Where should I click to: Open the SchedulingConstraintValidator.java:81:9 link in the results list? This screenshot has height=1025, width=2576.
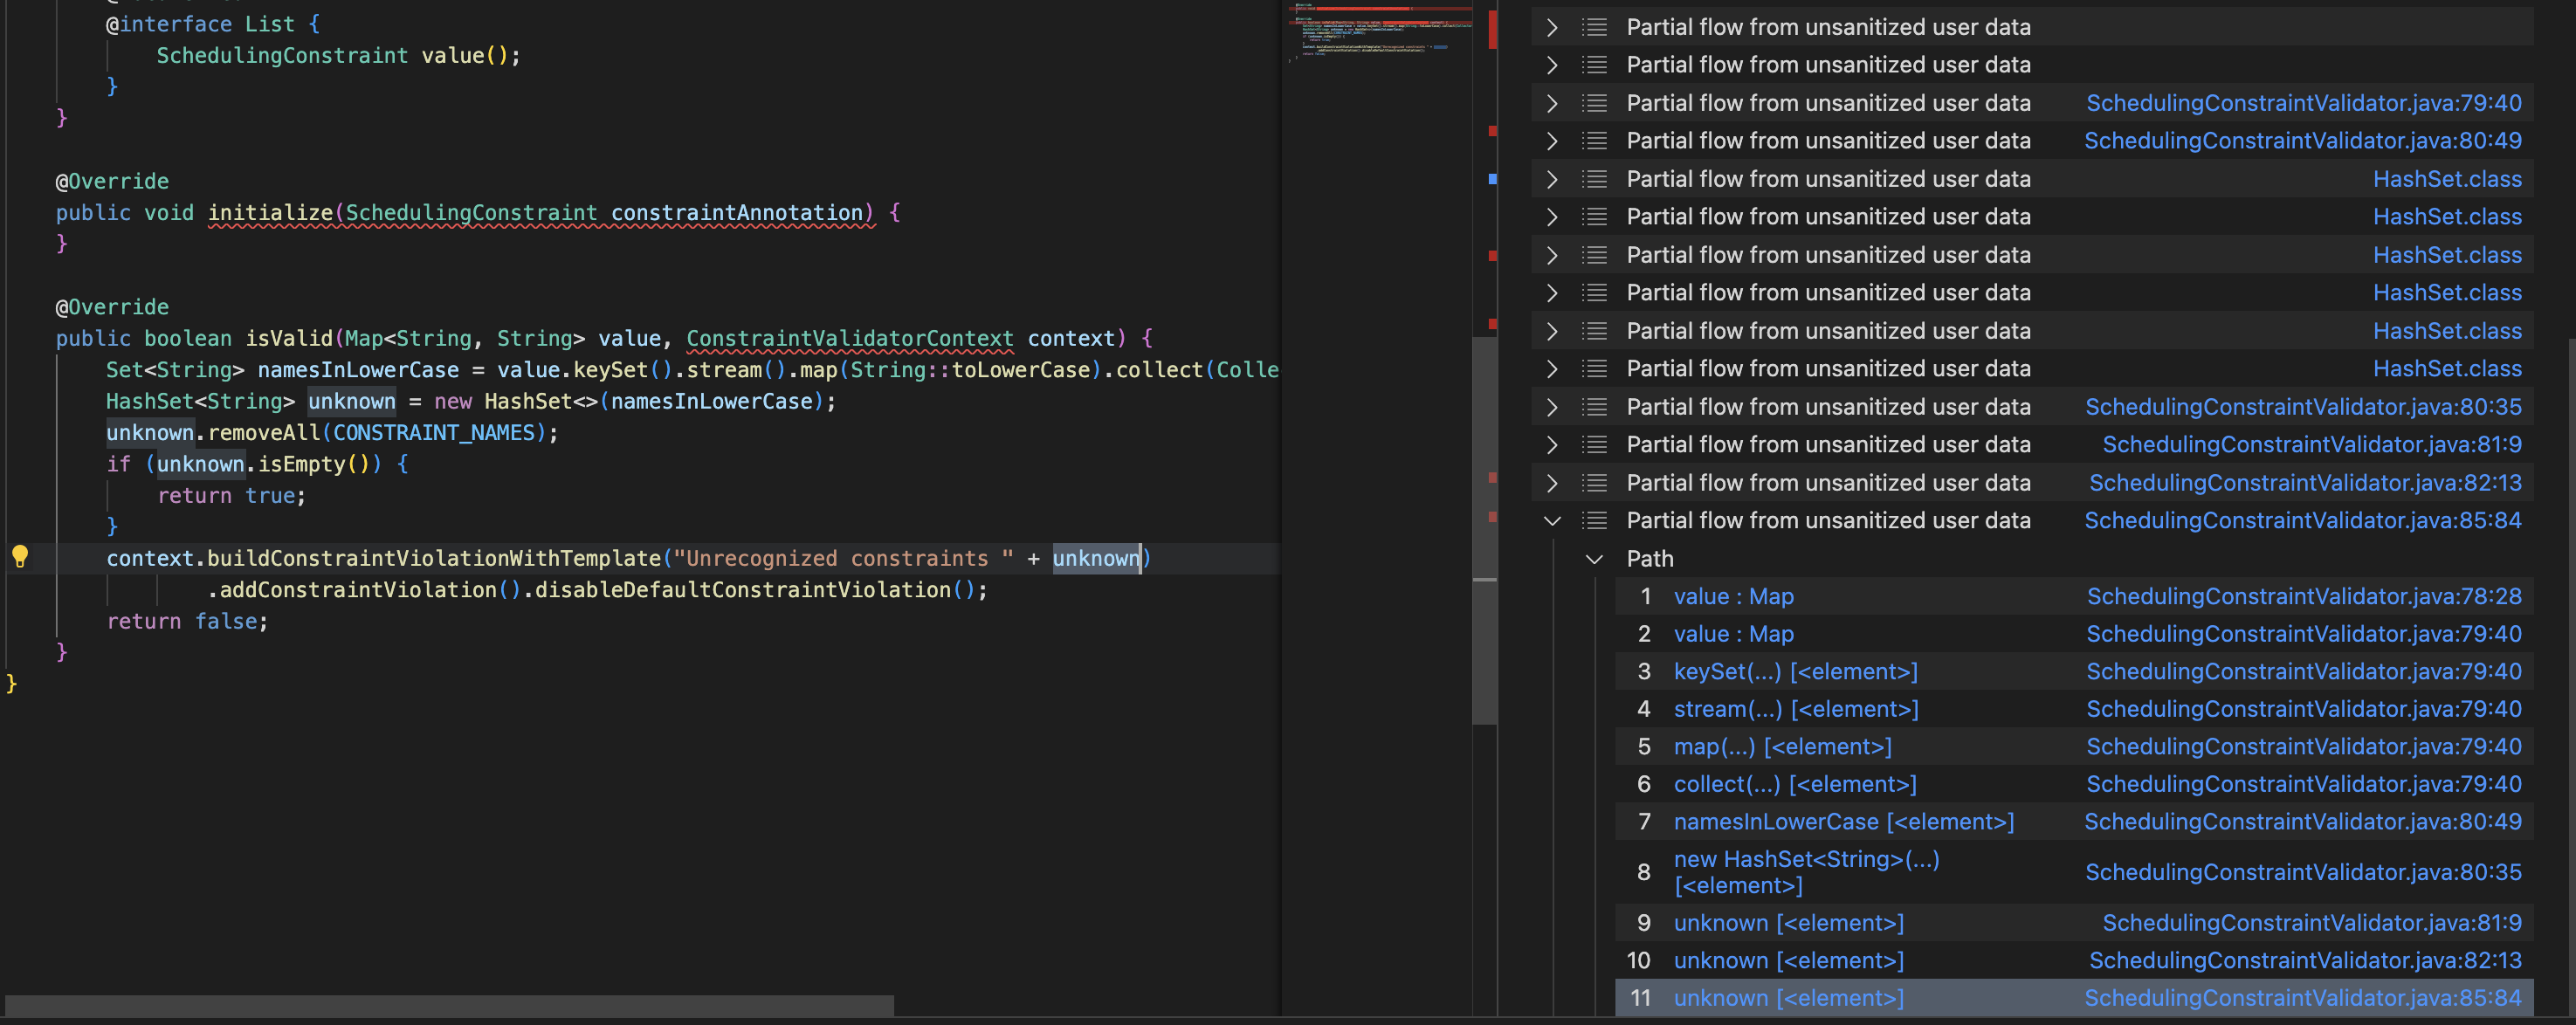(x=2312, y=445)
